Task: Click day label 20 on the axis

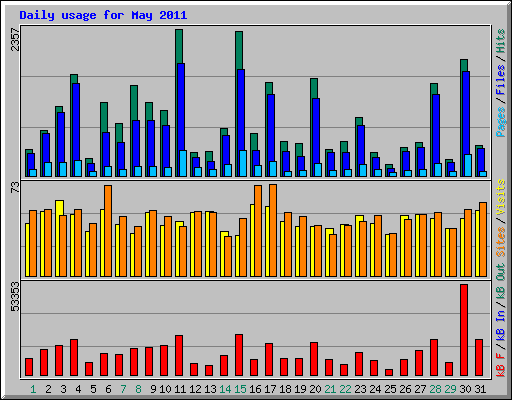Action: point(315,389)
